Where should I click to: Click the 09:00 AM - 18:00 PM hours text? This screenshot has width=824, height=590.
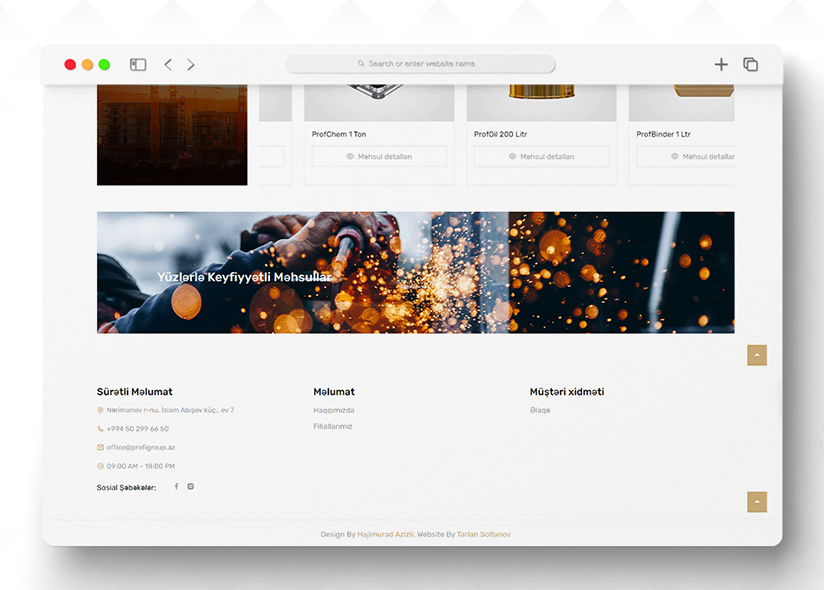141,466
